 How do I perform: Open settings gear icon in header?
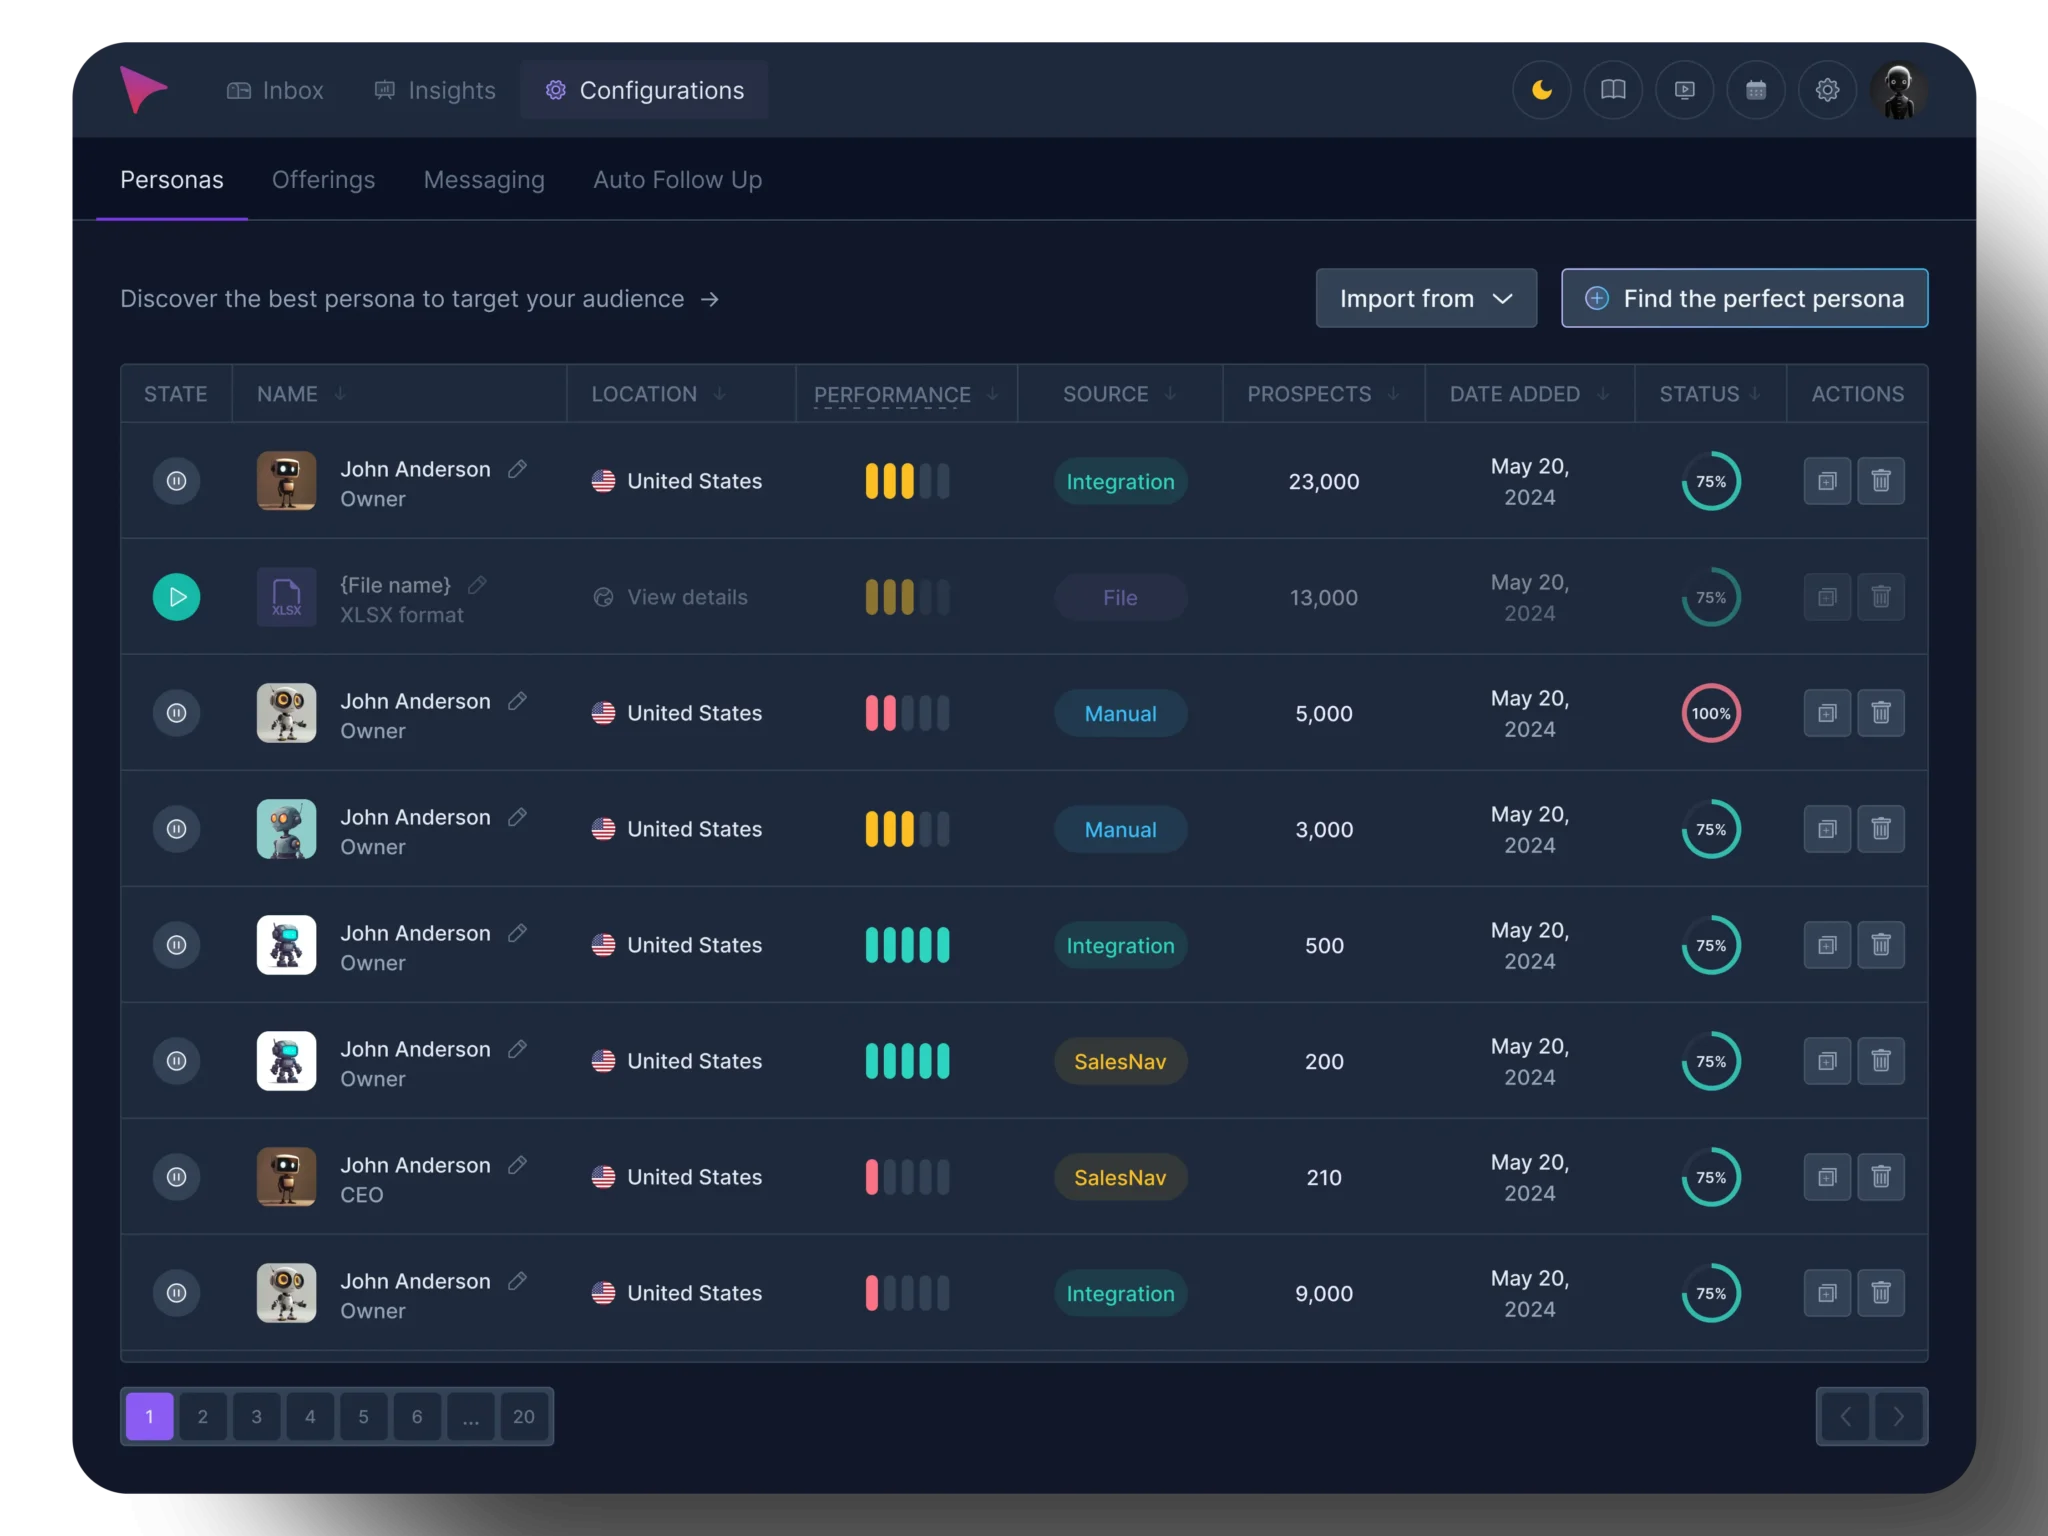point(1827,90)
